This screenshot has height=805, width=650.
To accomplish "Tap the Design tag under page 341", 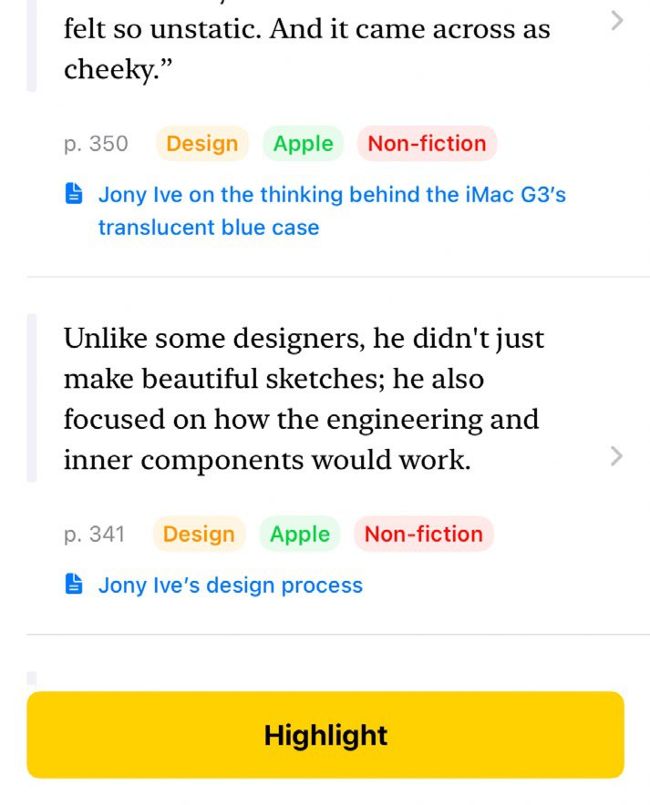I will [198, 534].
